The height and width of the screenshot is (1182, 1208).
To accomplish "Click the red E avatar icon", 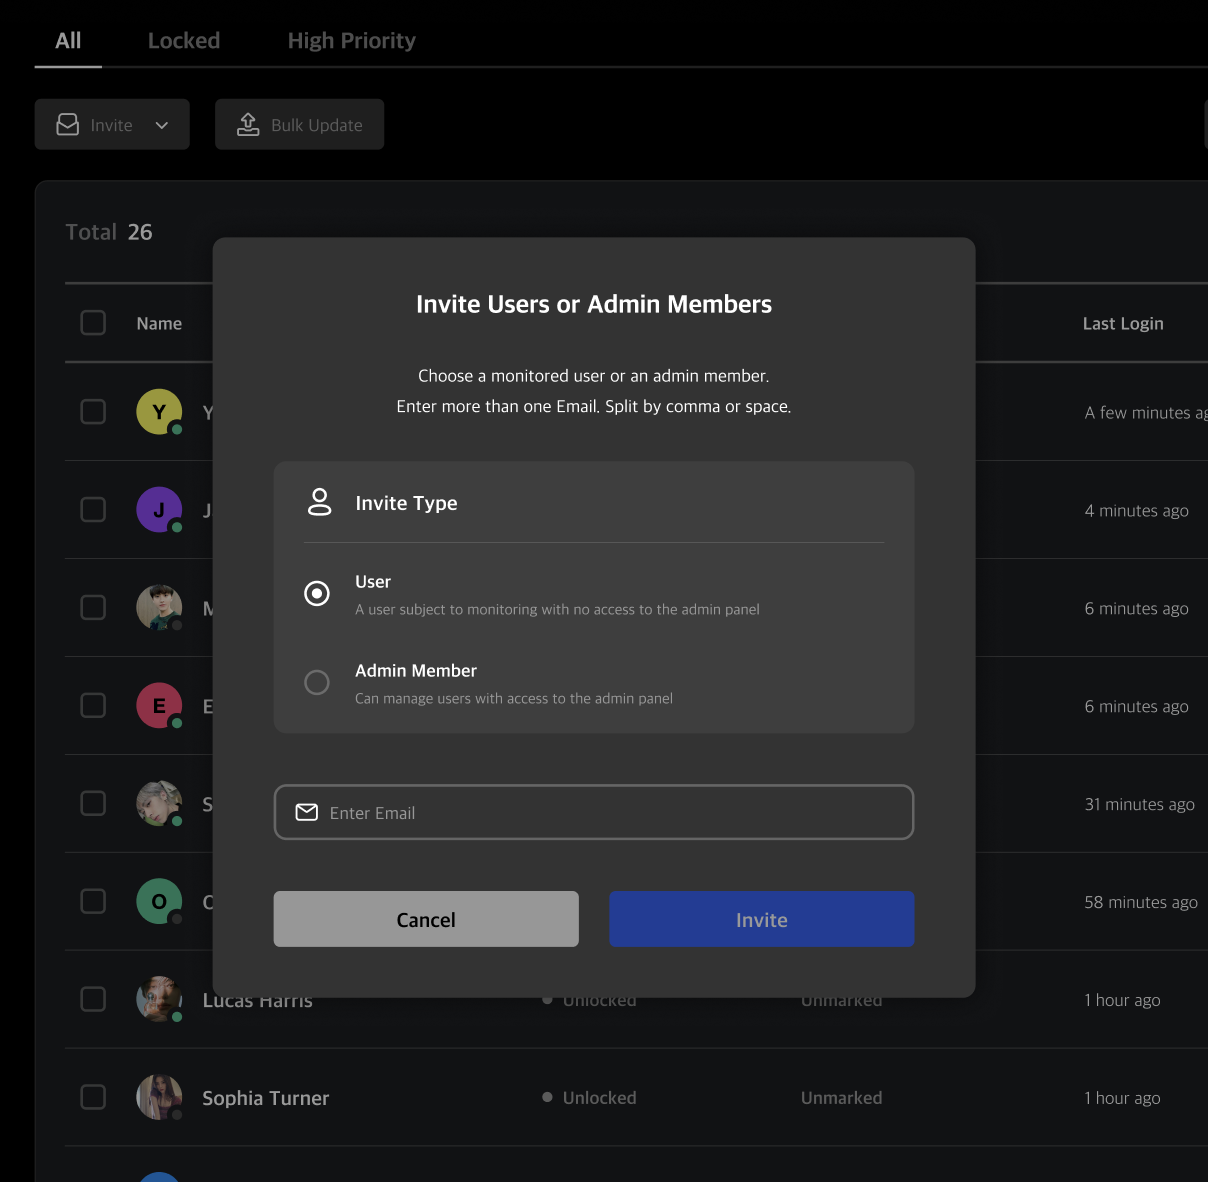I will click(x=159, y=705).
